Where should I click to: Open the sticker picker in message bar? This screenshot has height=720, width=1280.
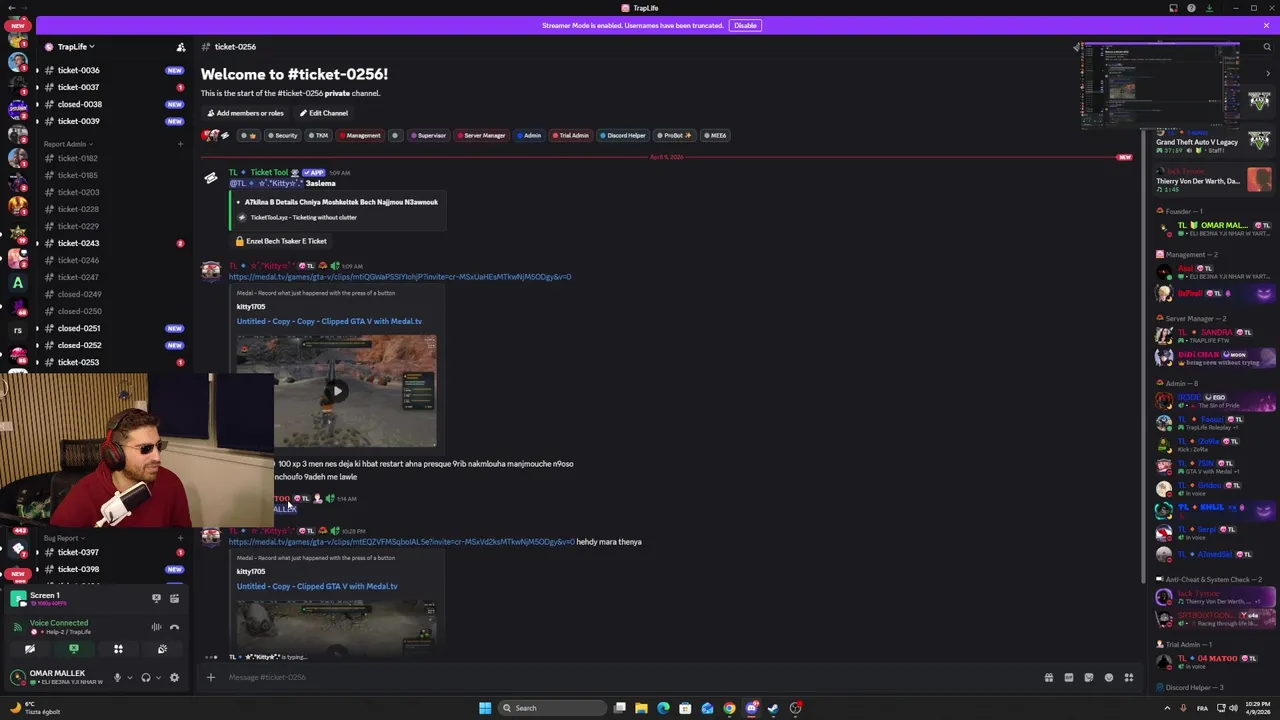[x=1088, y=677]
